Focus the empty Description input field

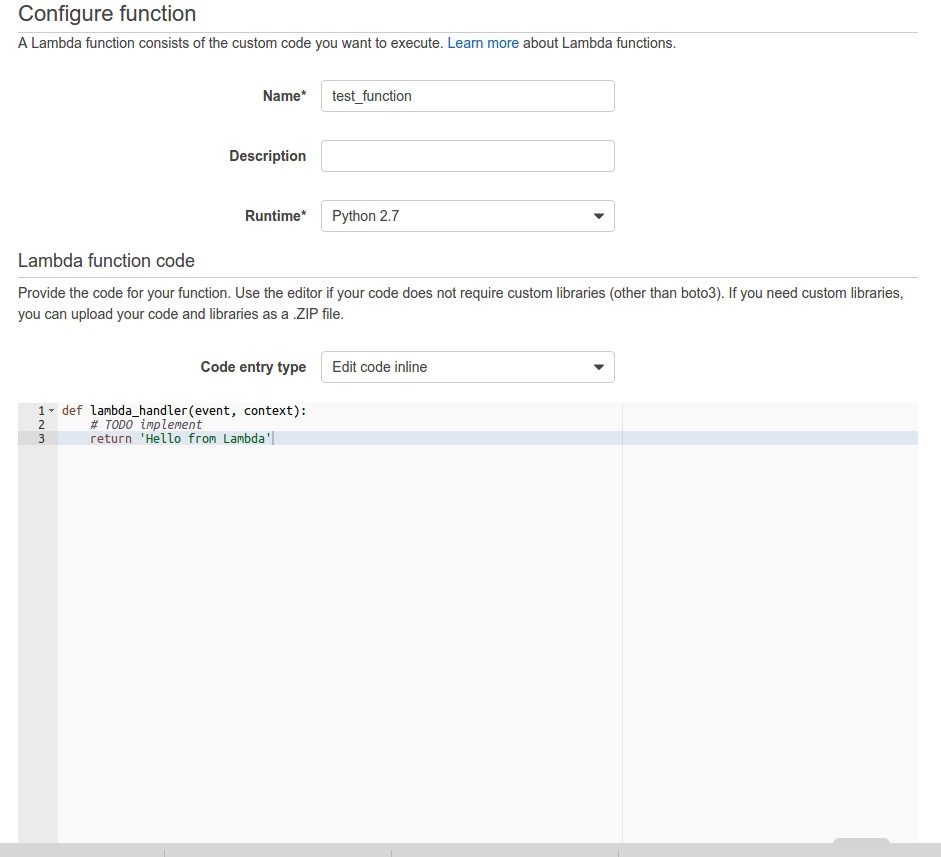click(x=467, y=156)
